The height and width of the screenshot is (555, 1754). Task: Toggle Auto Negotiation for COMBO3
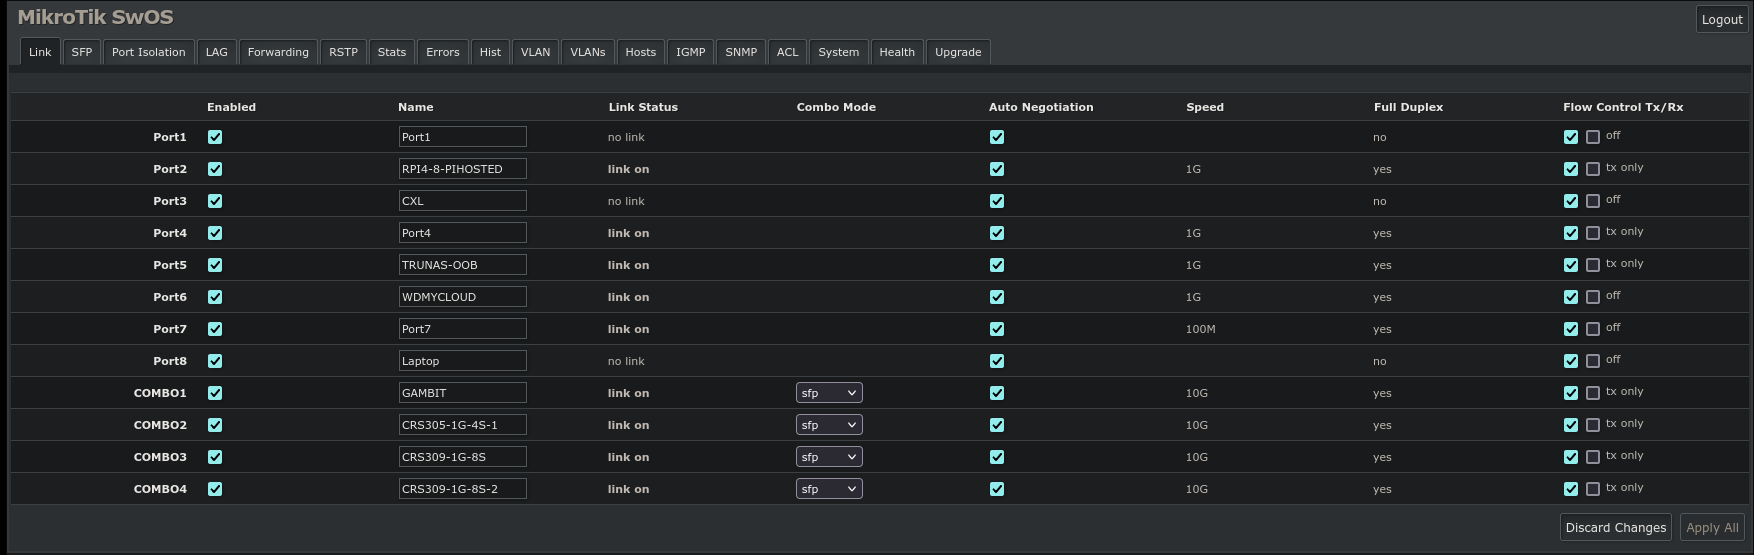(x=997, y=457)
